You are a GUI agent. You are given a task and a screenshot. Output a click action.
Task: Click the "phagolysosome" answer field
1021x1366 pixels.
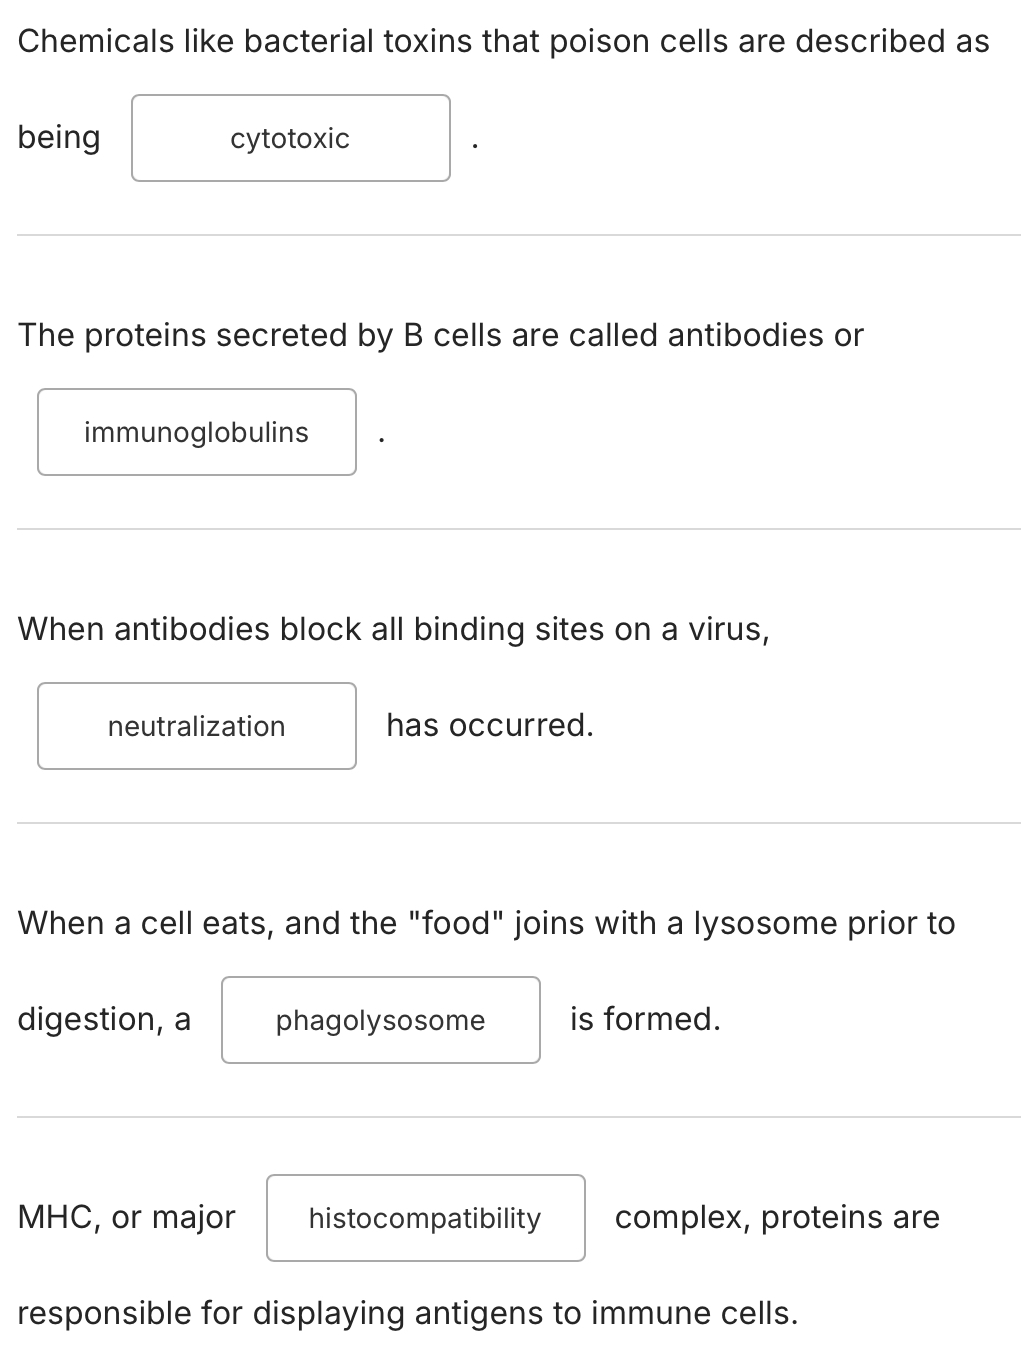(x=381, y=1020)
